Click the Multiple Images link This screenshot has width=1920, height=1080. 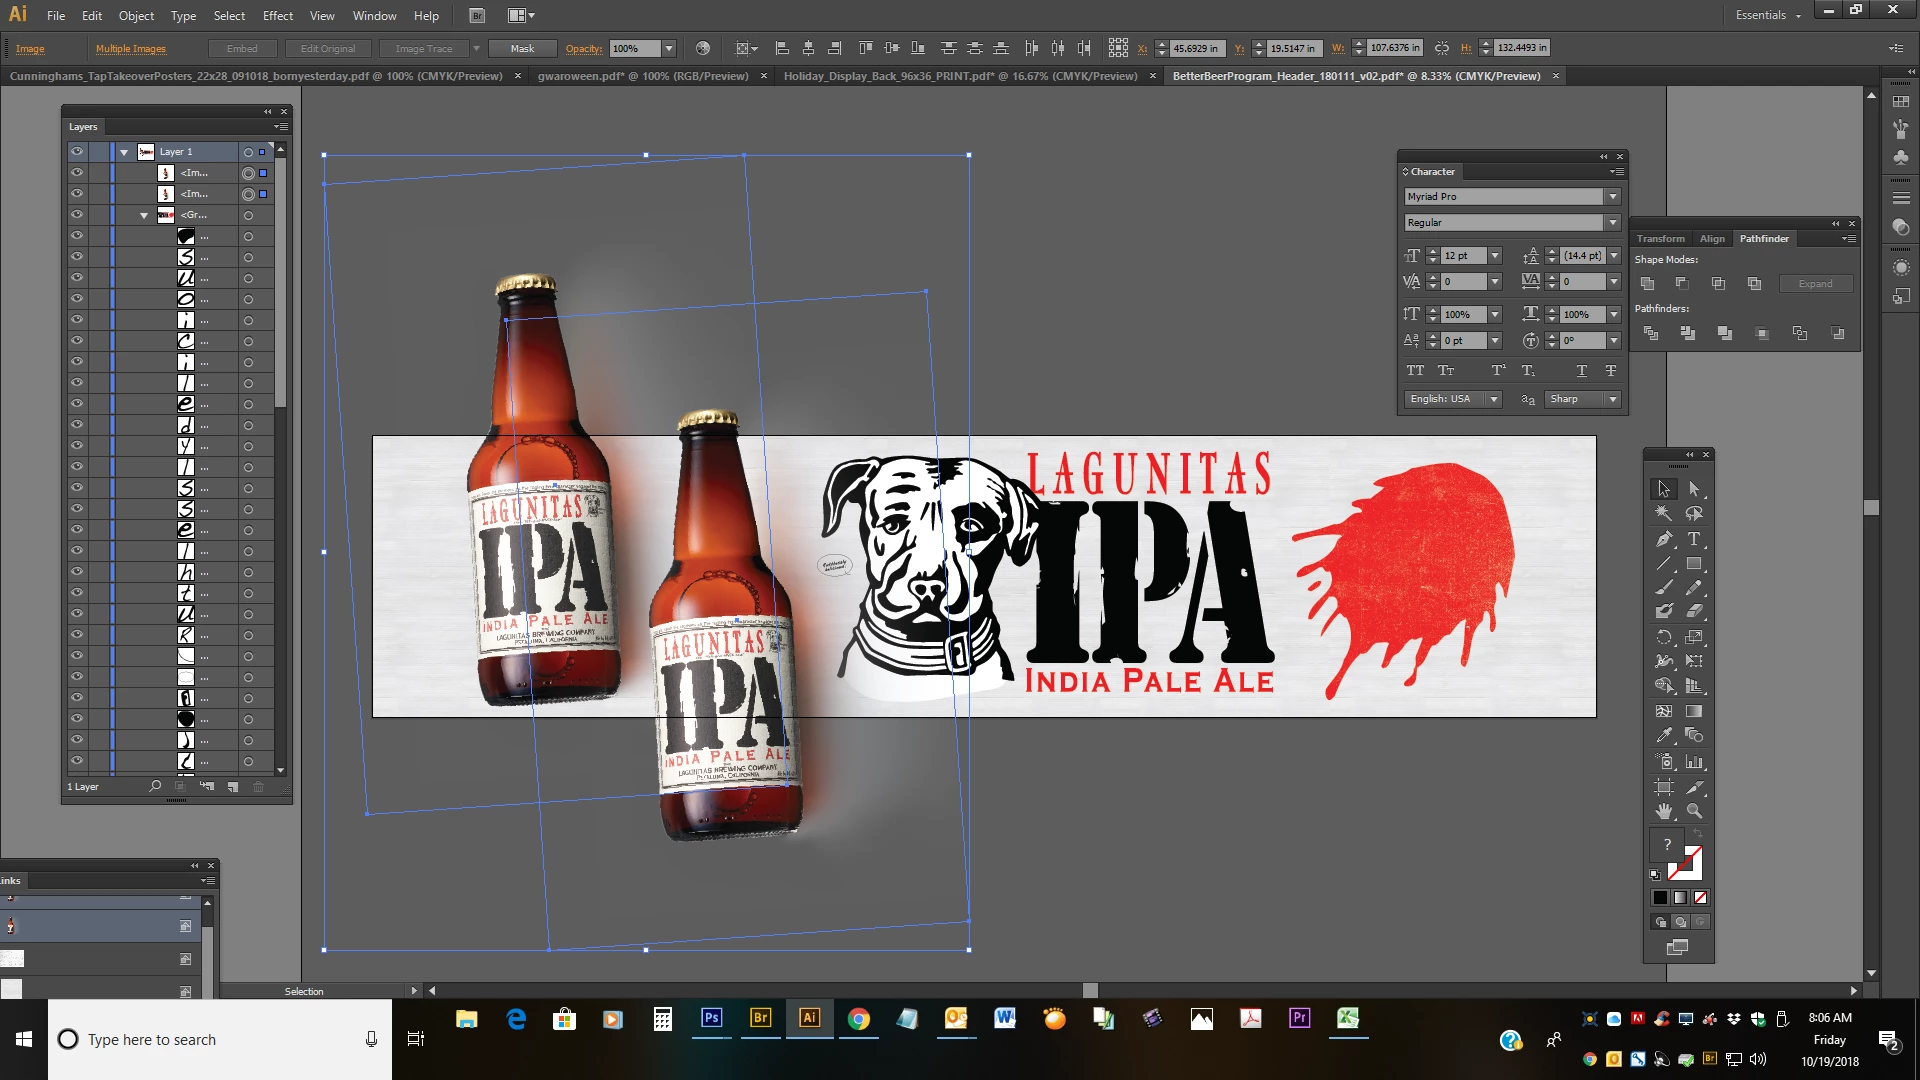(131, 48)
